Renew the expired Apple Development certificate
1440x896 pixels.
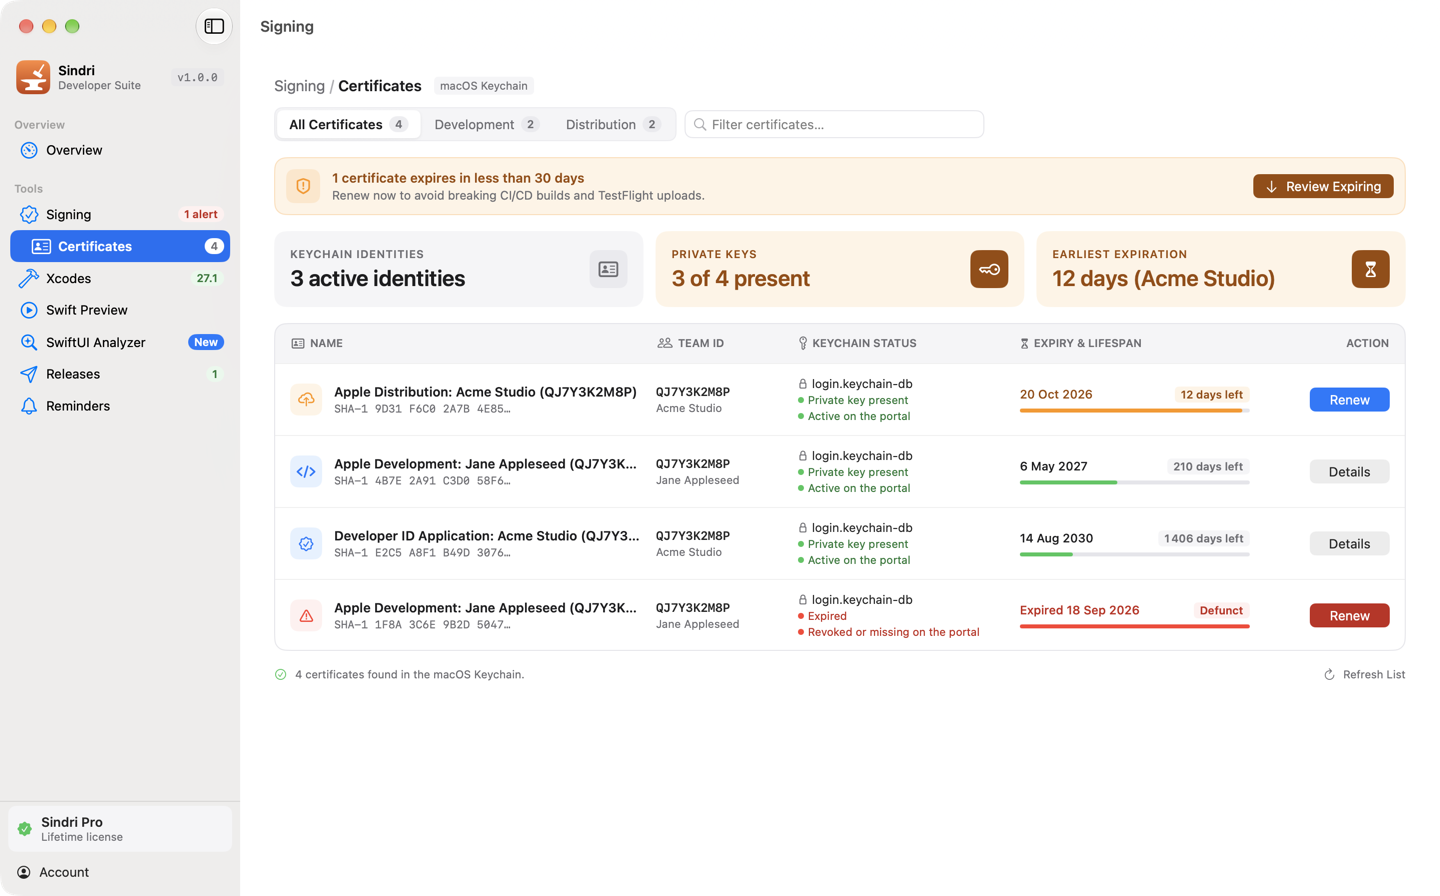(x=1349, y=615)
